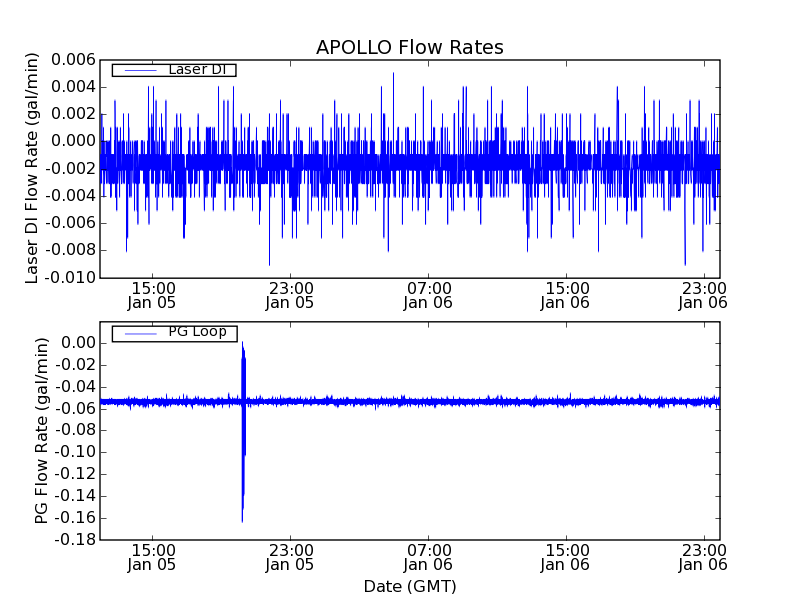Click '23:00 Jan 06' under the Laser DI plot
The width and height of the screenshot is (800, 600).
tap(703, 295)
